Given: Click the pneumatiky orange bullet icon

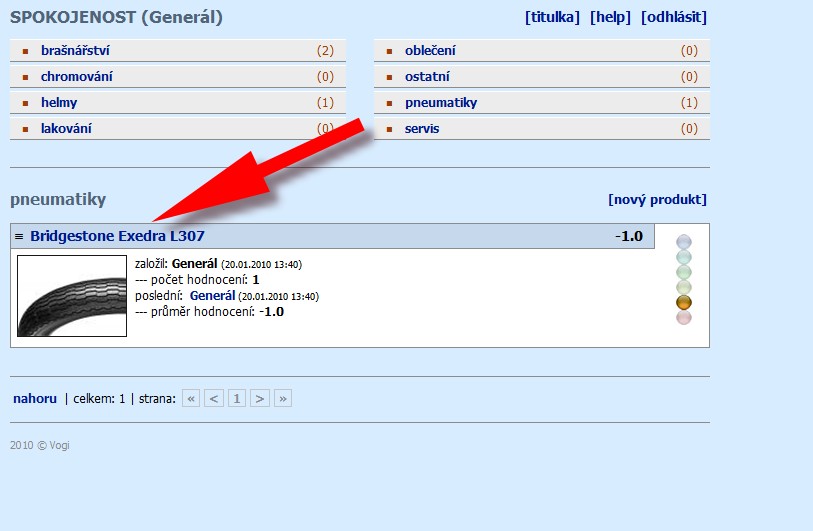Looking at the screenshot, I should point(389,103).
